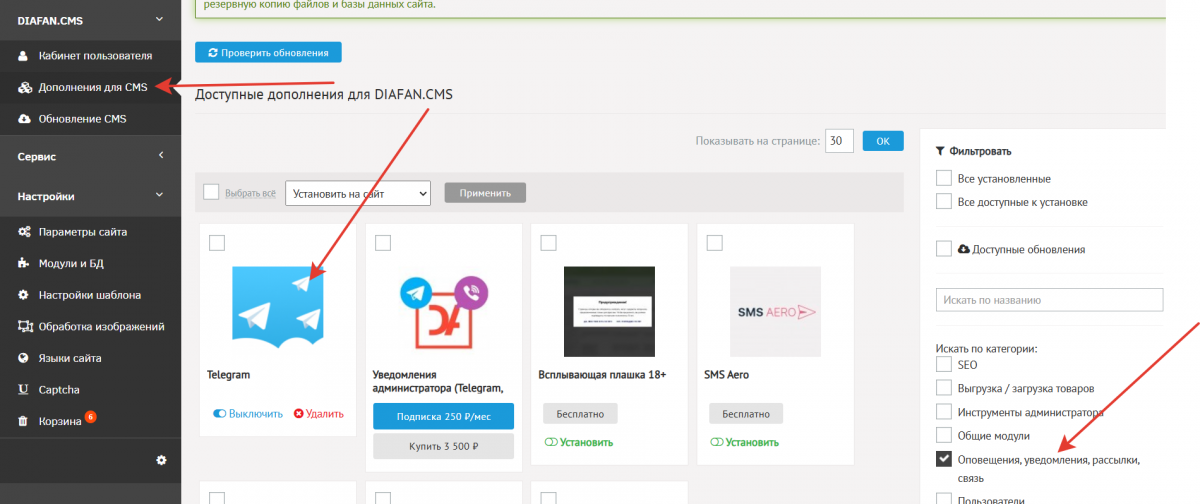Click the Искать по названию search field
The width and height of the screenshot is (1200, 504).
pyautogui.click(x=1050, y=300)
